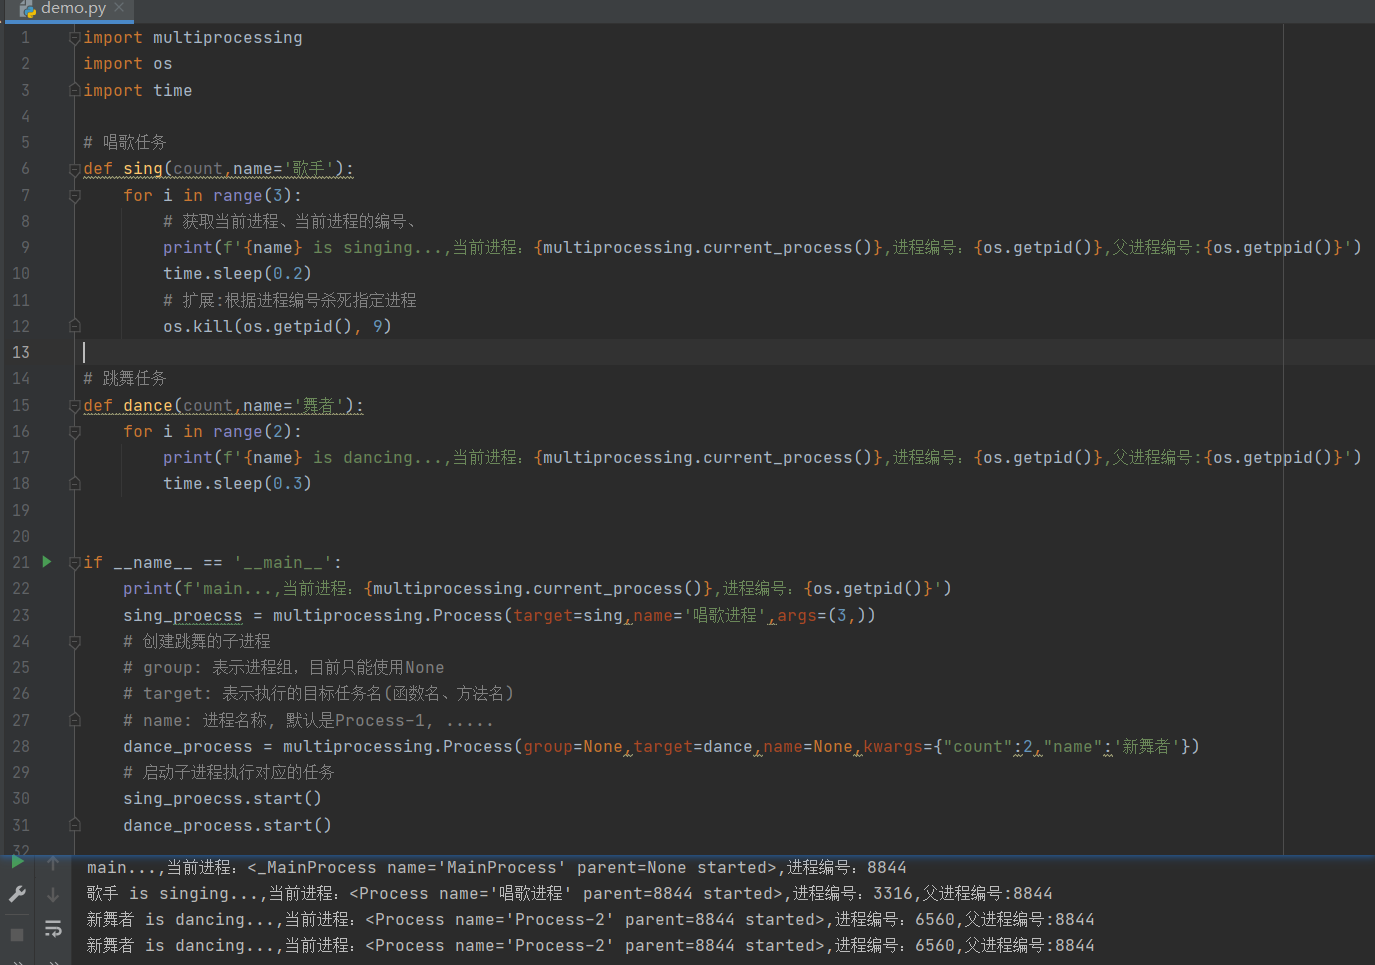Click 'multiprocessing' in the first import line

(227, 37)
